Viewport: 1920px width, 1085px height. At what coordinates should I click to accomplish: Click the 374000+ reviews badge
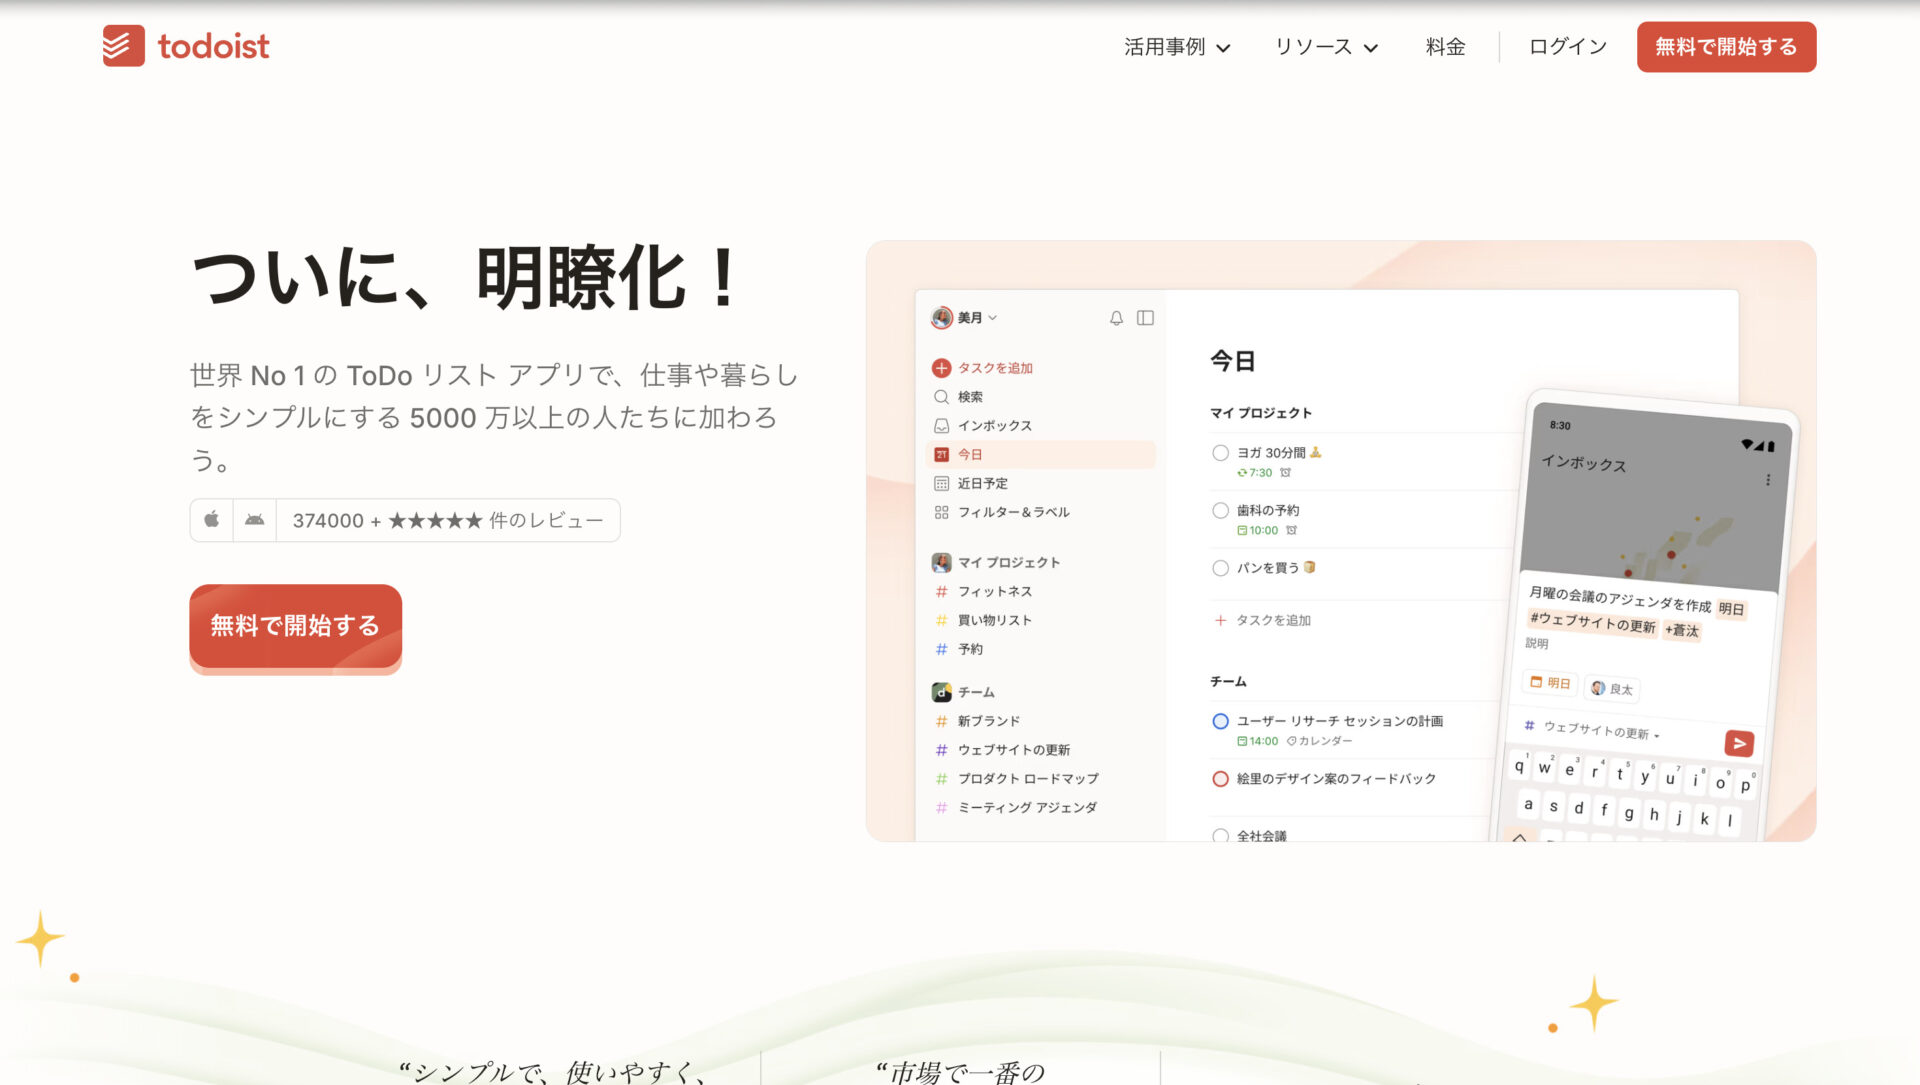click(447, 520)
